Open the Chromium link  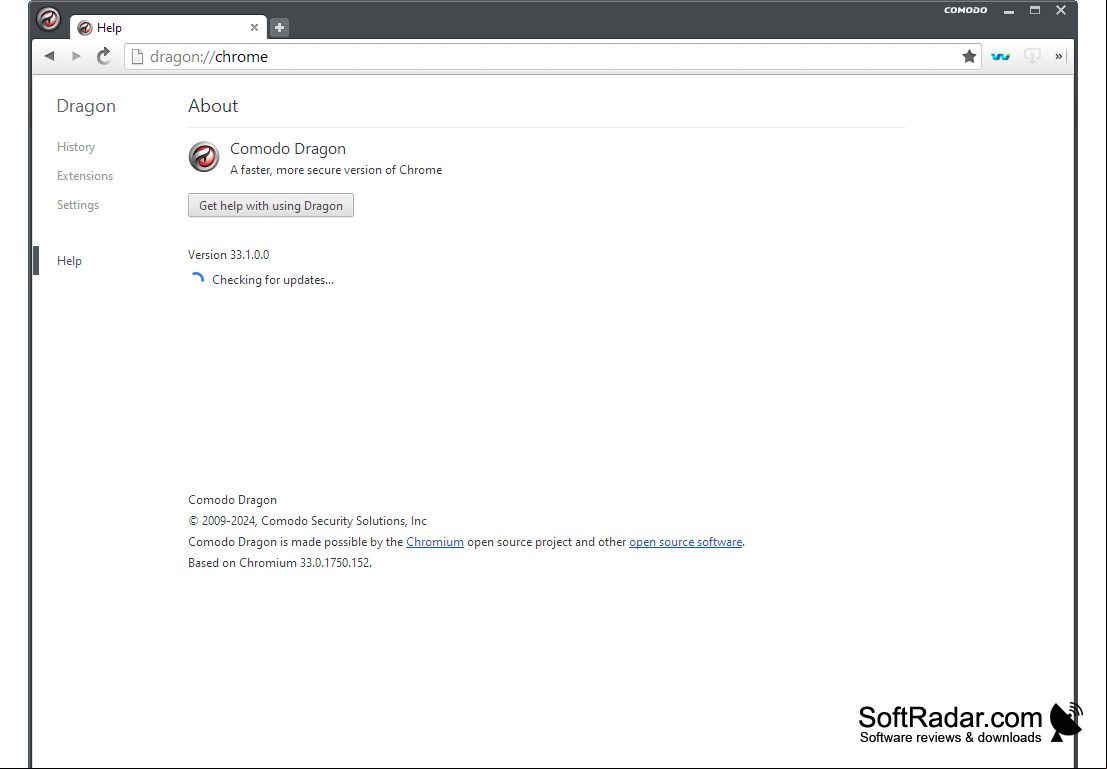click(x=435, y=542)
